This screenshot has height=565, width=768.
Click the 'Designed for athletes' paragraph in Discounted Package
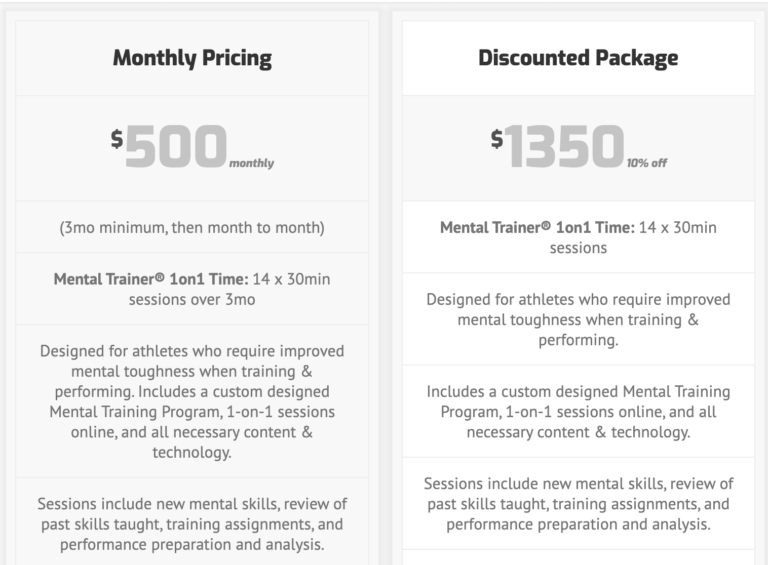(x=578, y=320)
